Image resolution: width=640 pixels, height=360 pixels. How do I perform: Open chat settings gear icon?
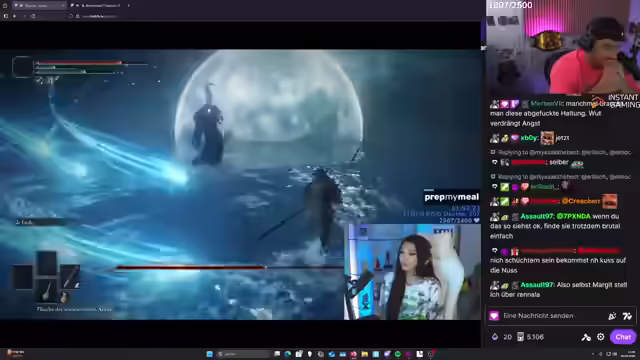[x=600, y=337]
